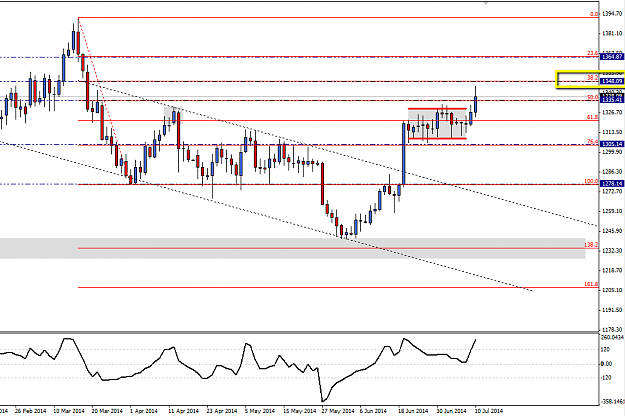
Task: Click the 100.0 Fibonacci level label
Action: 591,181
